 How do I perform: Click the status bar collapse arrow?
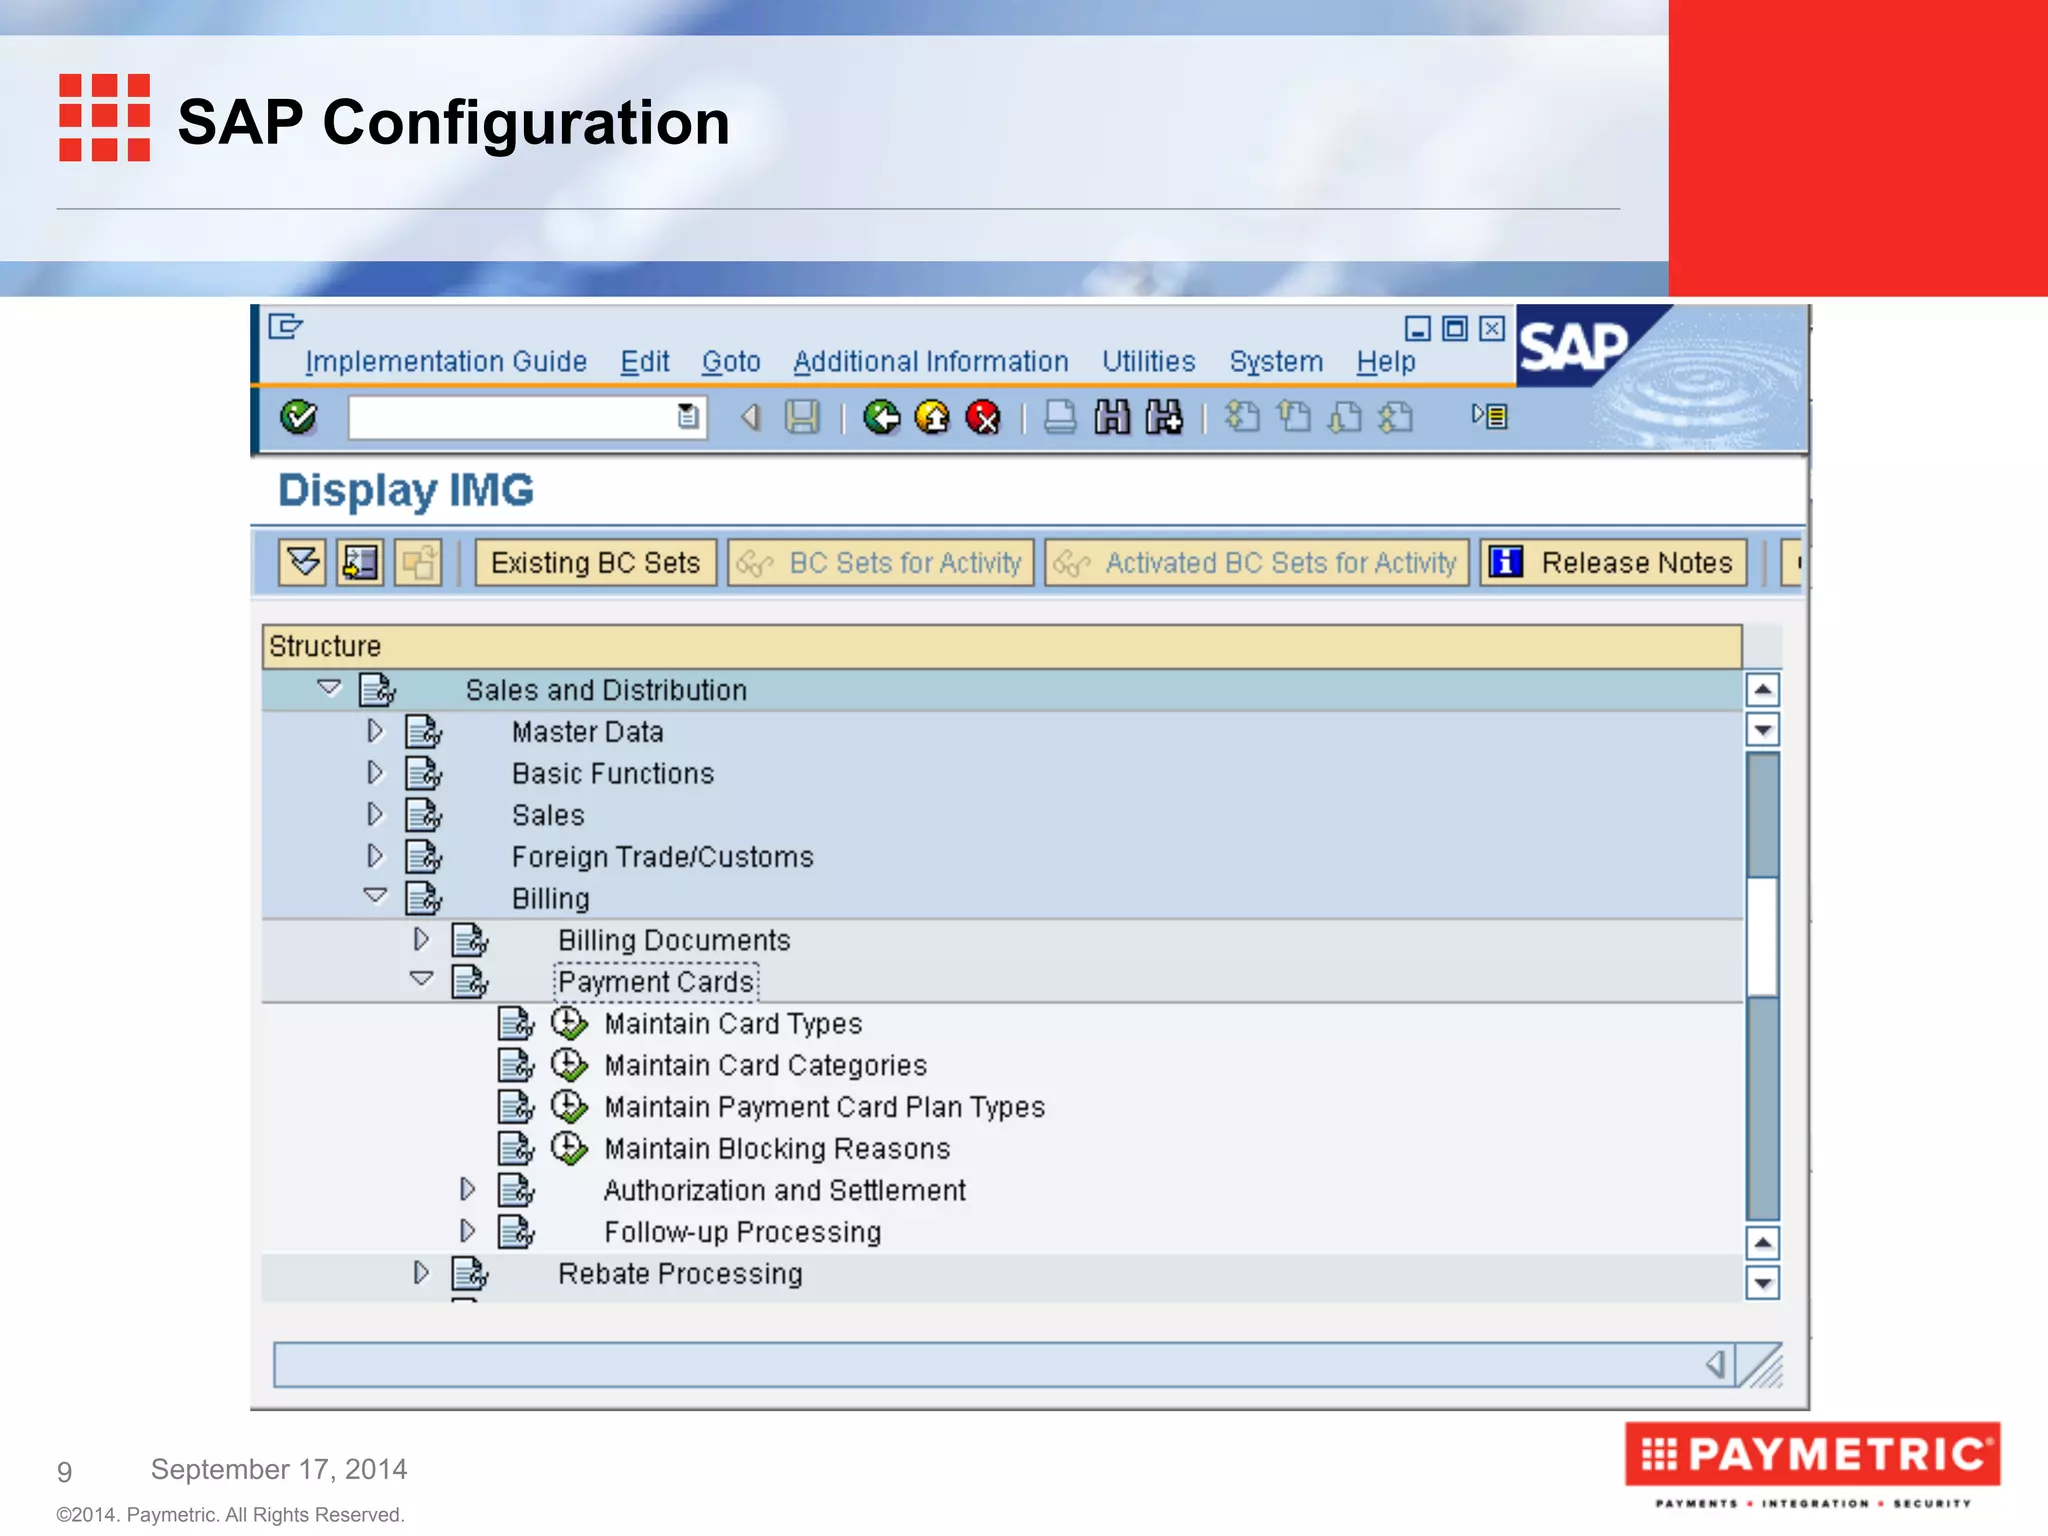(1716, 1364)
